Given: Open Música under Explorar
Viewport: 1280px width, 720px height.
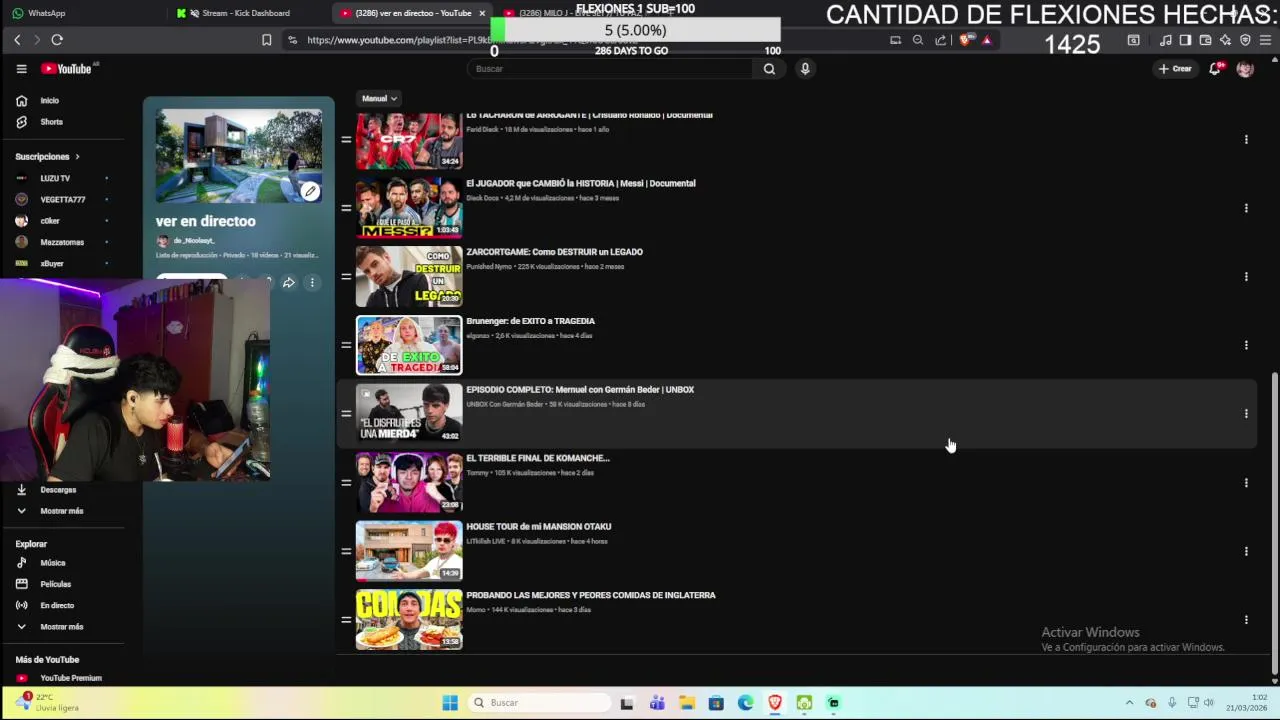Looking at the screenshot, I should click(52, 563).
